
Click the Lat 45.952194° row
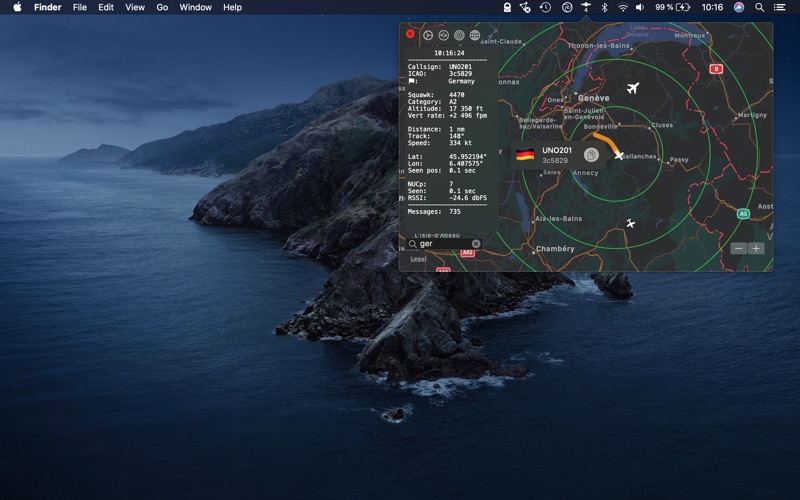pos(447,157)
